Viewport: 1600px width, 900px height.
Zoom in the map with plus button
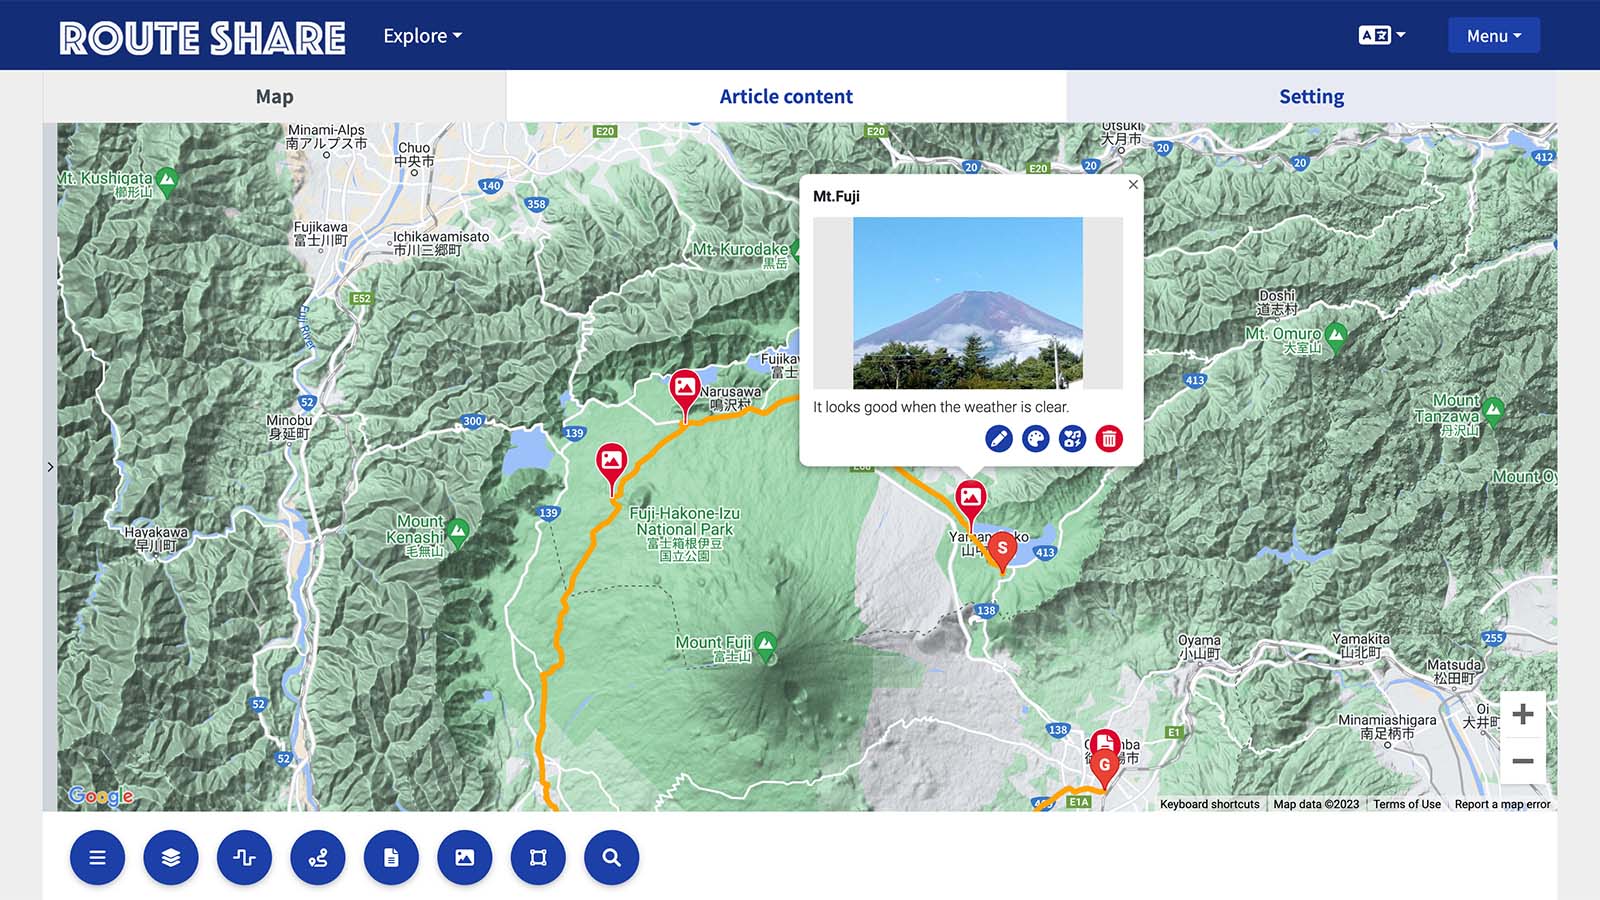click(x=1523, y=714)
